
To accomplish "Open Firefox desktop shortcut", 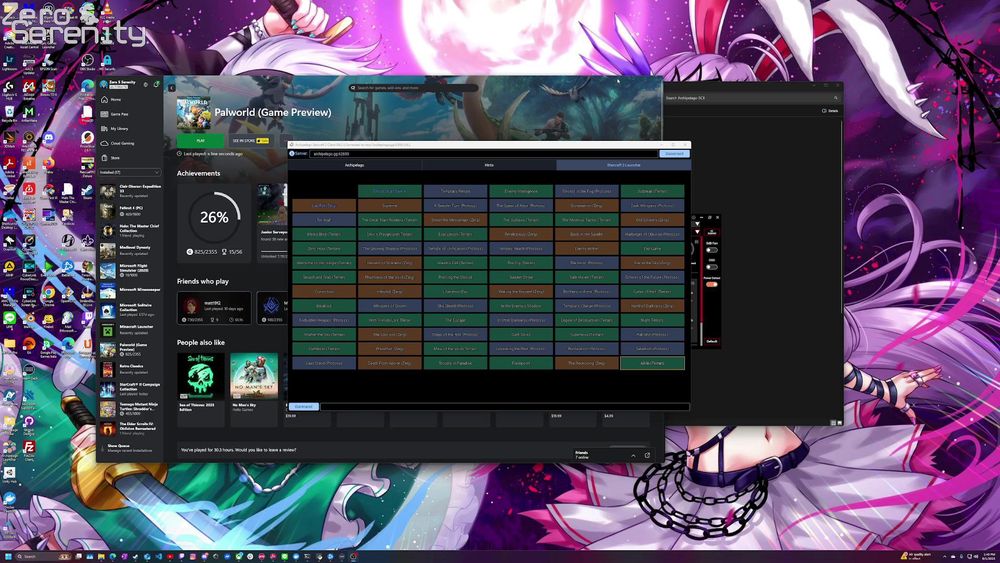I will [48, 165].
